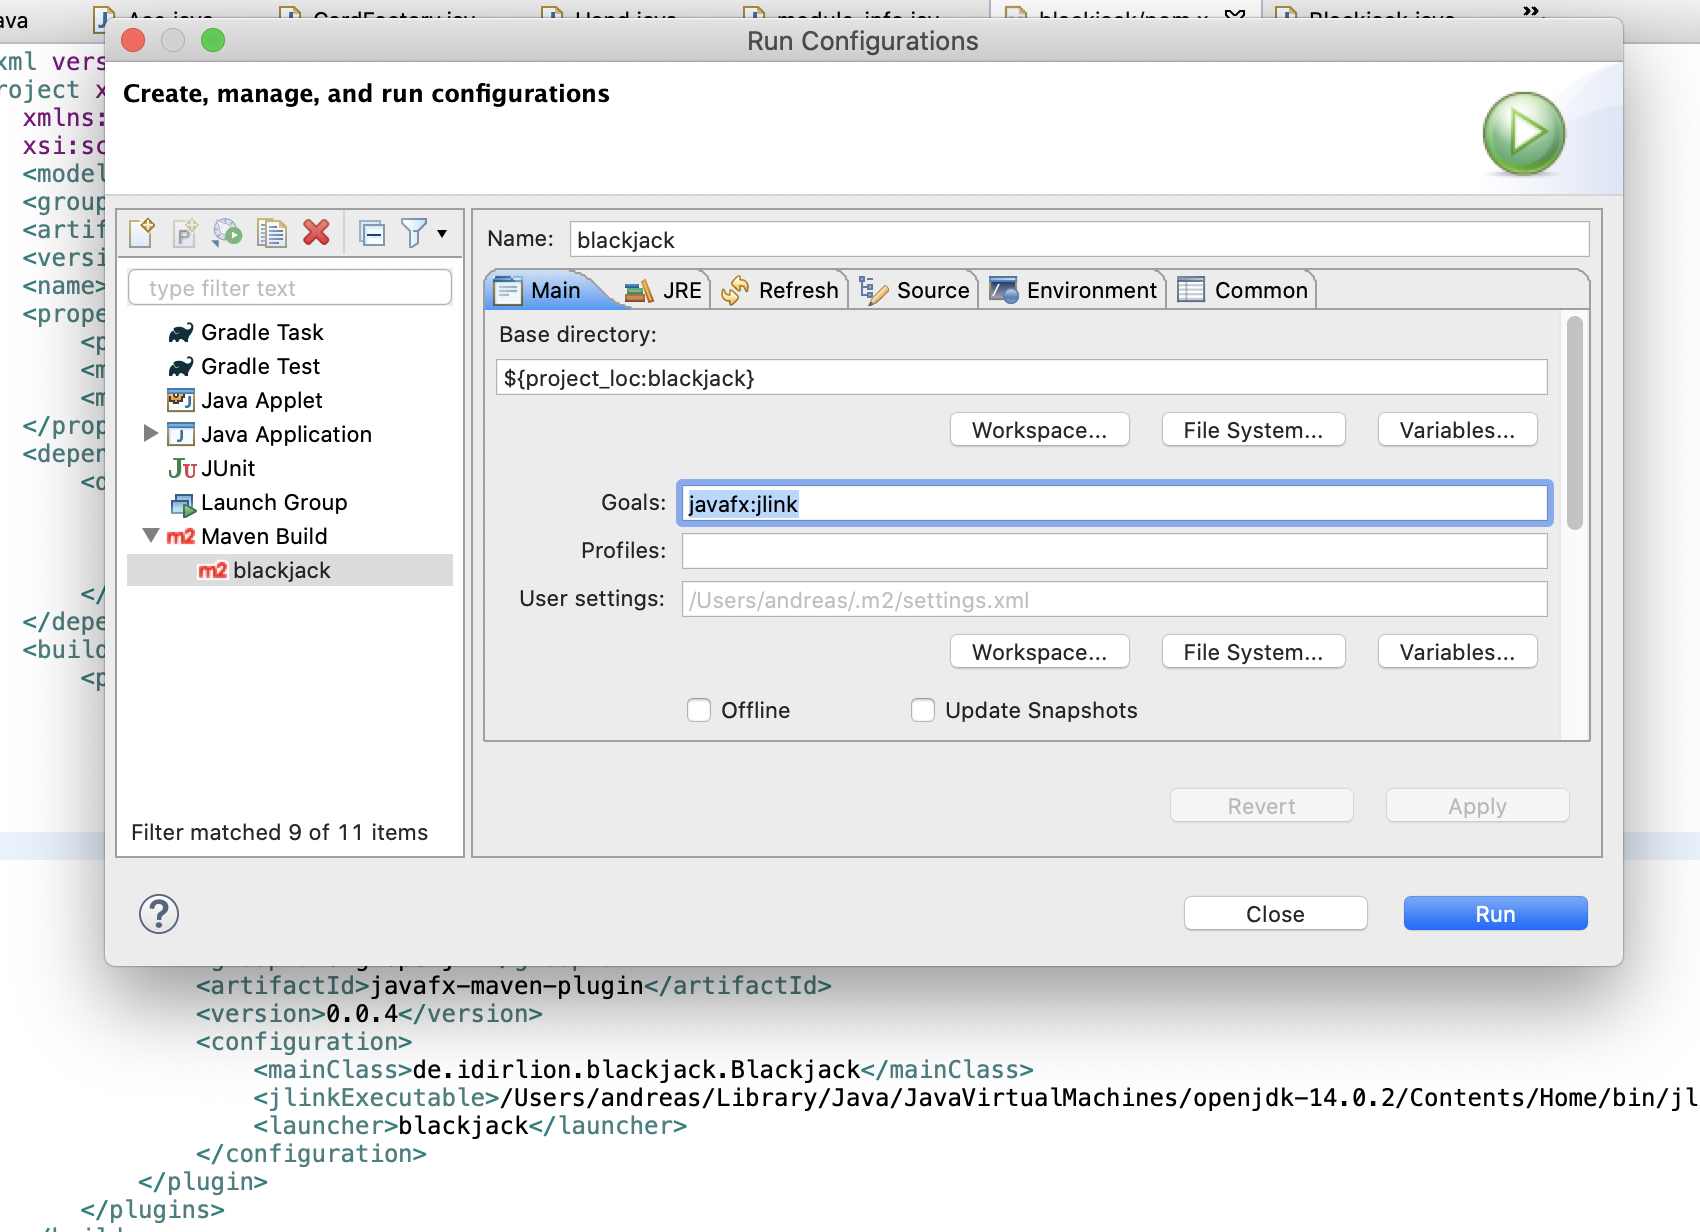
Task: Duplicate the selected launch configuration
Action: [271, 233]
